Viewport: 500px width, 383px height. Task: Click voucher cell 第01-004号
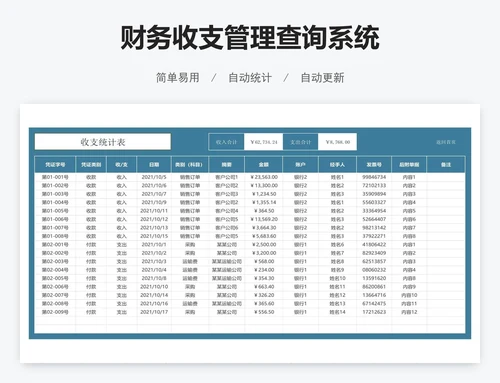coord(55,202)
